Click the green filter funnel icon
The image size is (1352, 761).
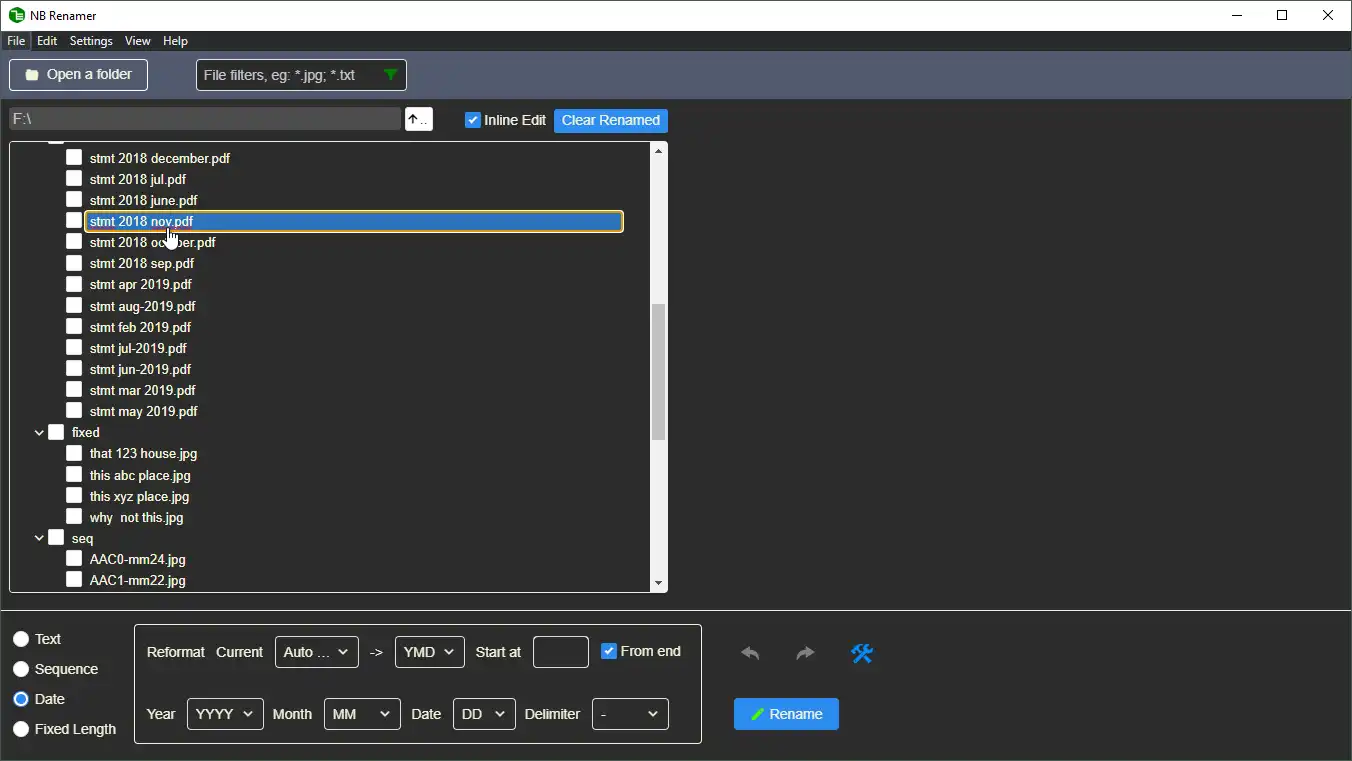(391, 75)
